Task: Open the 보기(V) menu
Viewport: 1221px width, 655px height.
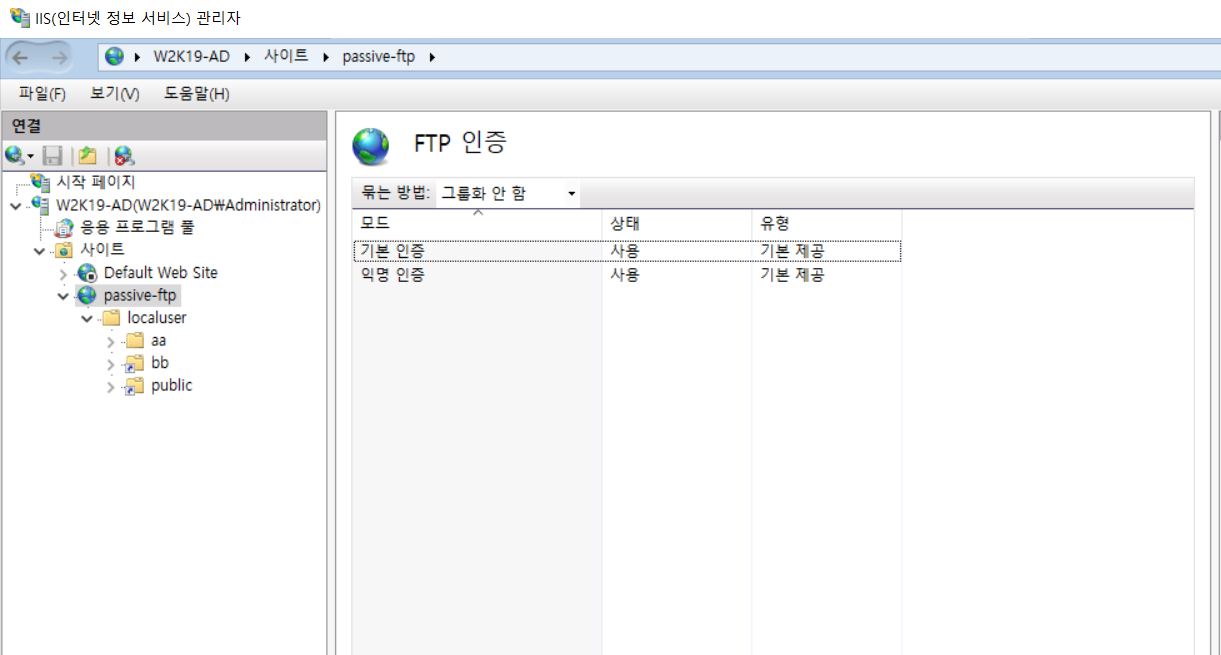Action: point(115,94)
